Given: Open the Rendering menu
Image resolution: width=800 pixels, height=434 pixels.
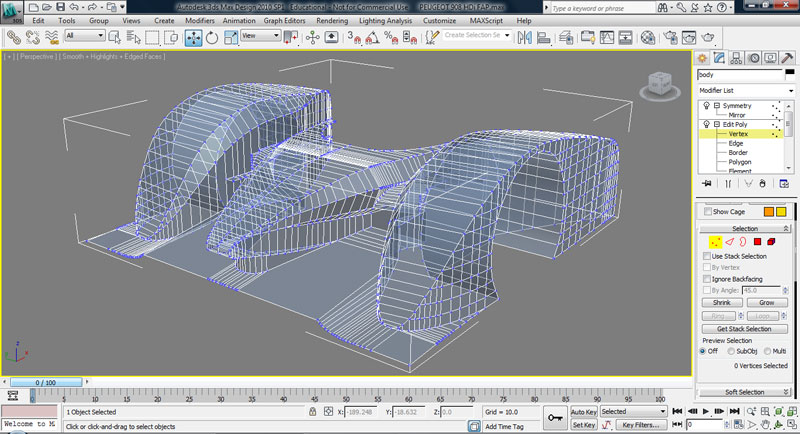Looking at the screenshot, I should coord(332,21).
